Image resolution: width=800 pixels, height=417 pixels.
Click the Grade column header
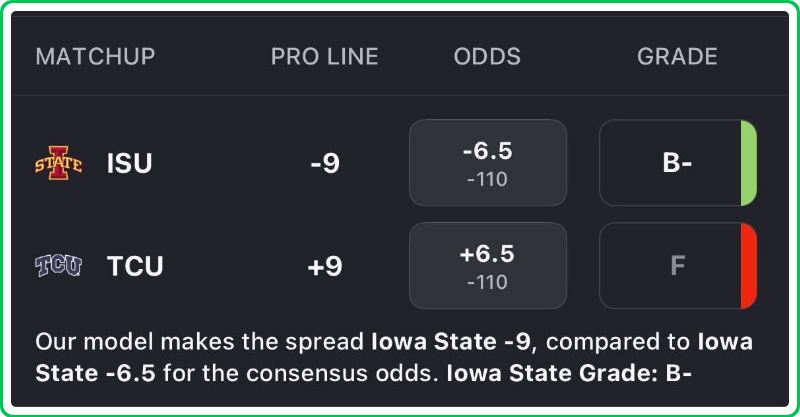[677, 56]
